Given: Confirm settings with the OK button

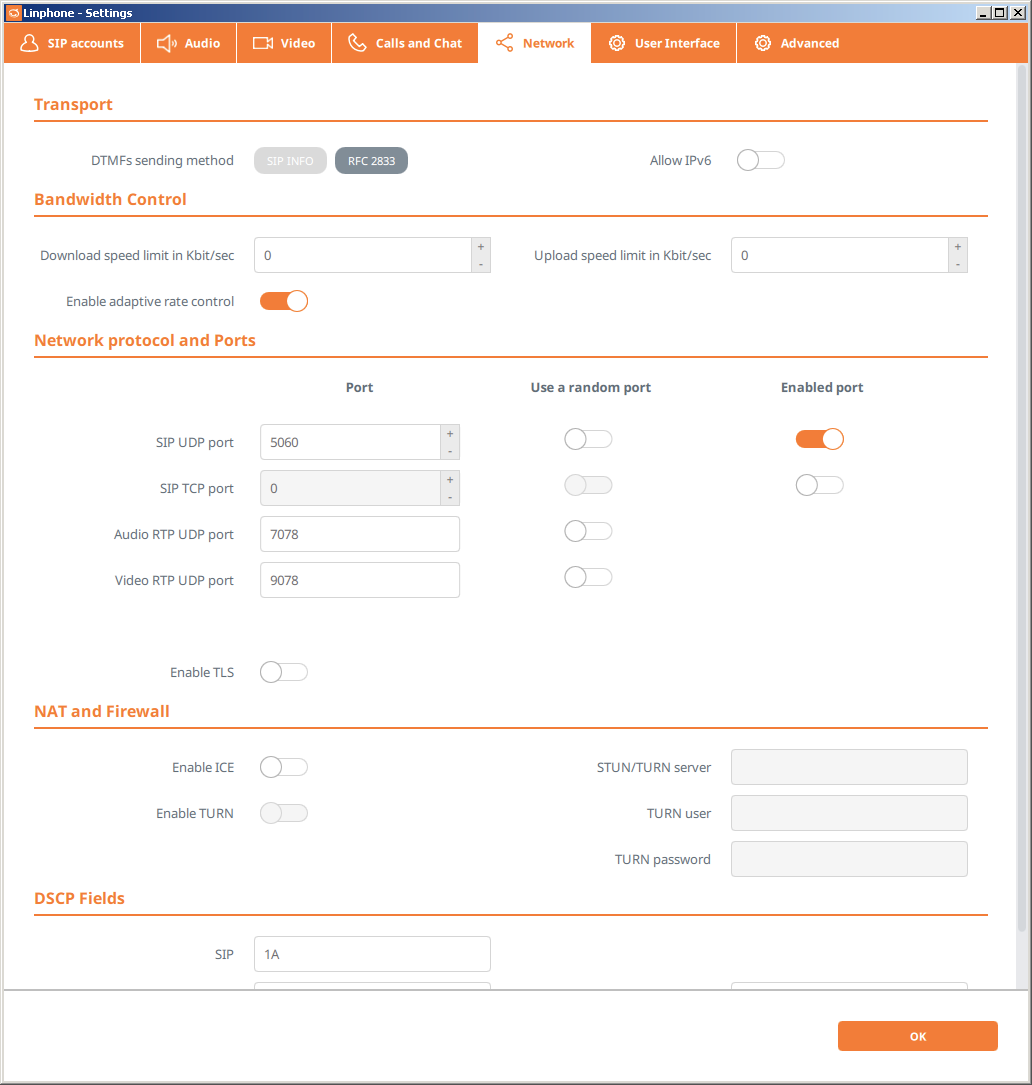Looking at the screenshot, I should pyautogui.click(x=918, y=1036).
